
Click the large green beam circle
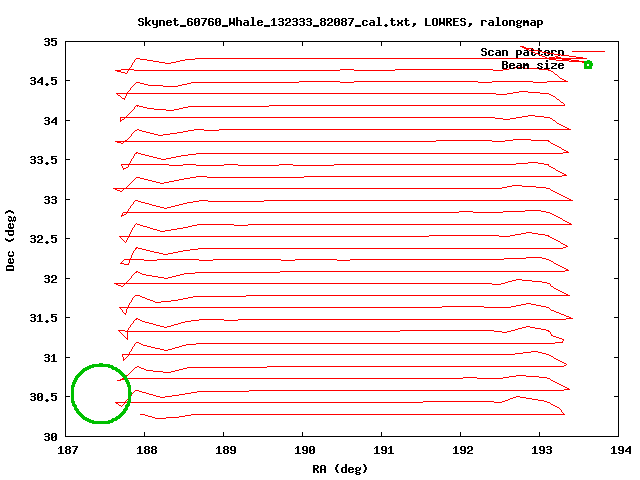tap(101, 393)
